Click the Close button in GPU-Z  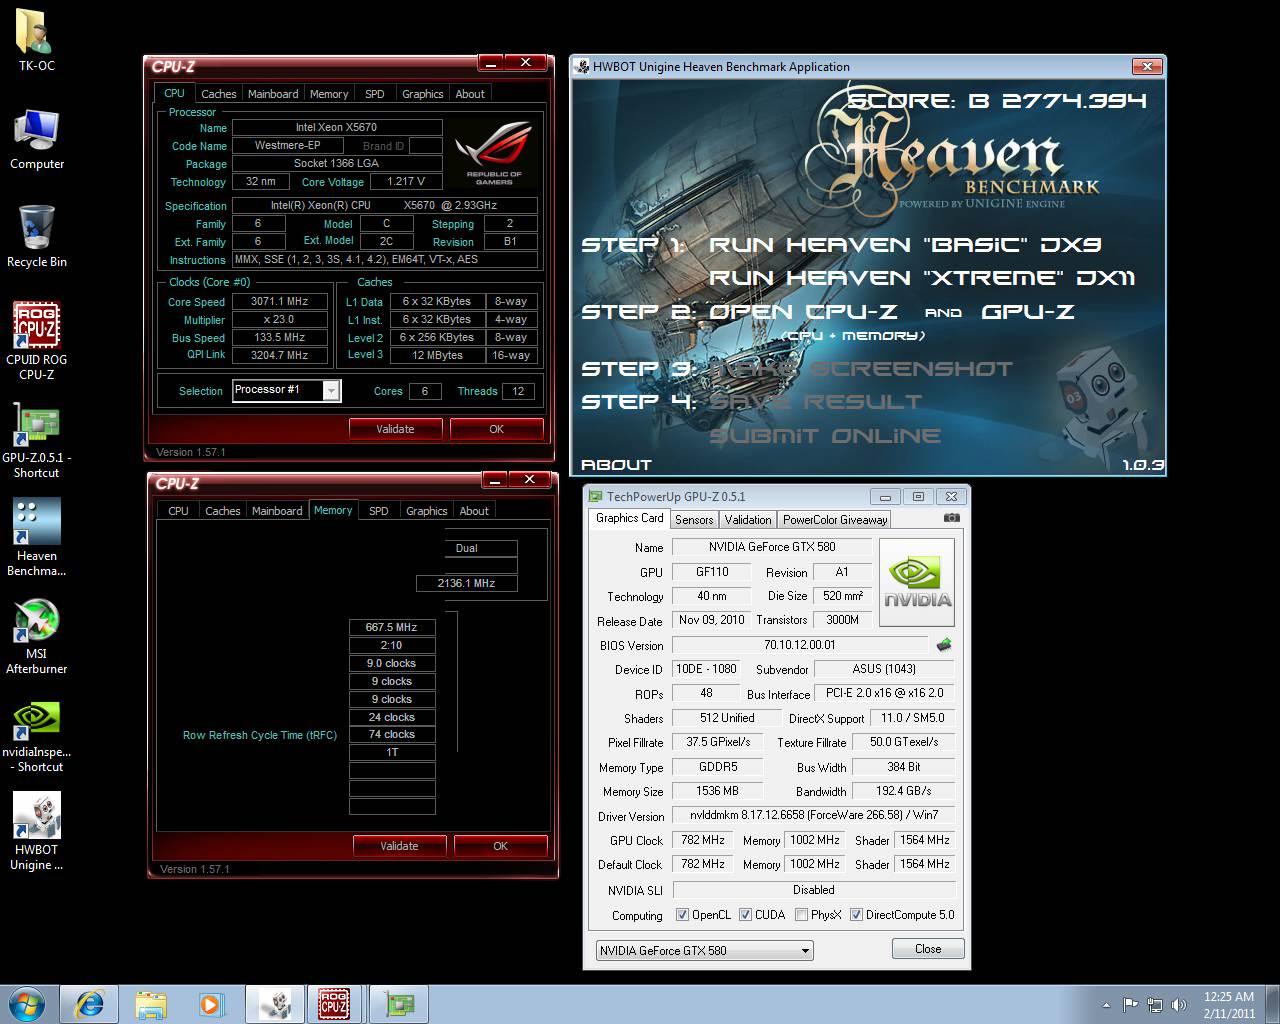928,949
